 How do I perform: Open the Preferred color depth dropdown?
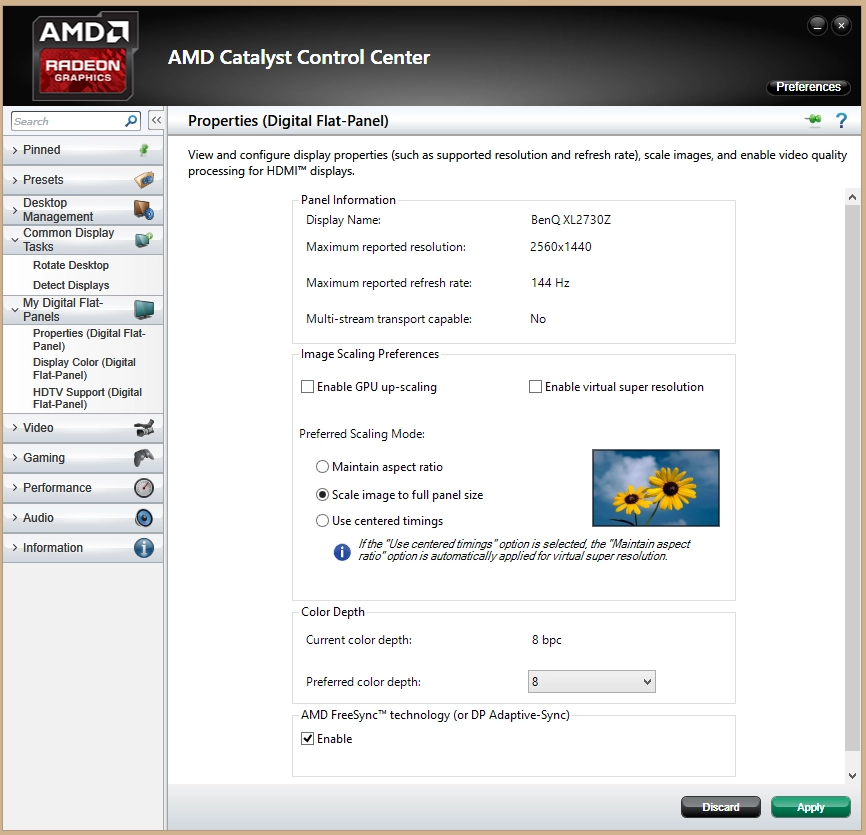(x=592, y=681)
